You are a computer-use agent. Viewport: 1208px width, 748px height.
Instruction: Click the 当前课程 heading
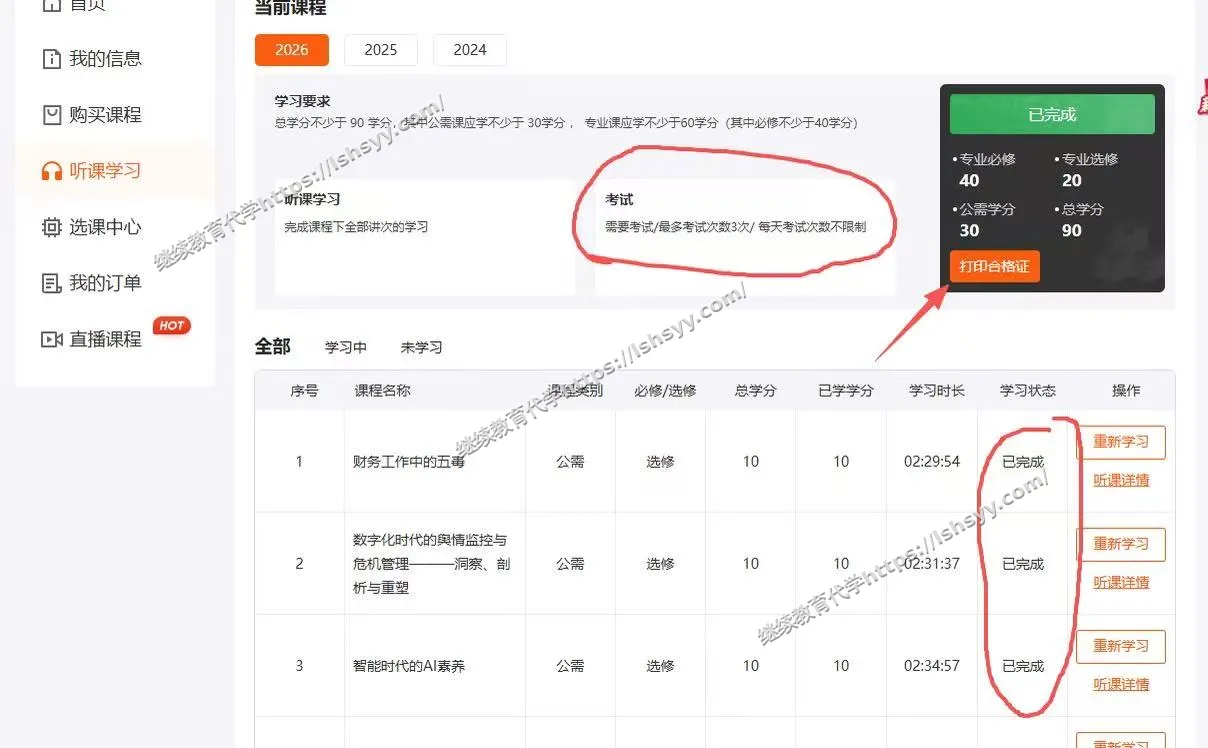290,8
